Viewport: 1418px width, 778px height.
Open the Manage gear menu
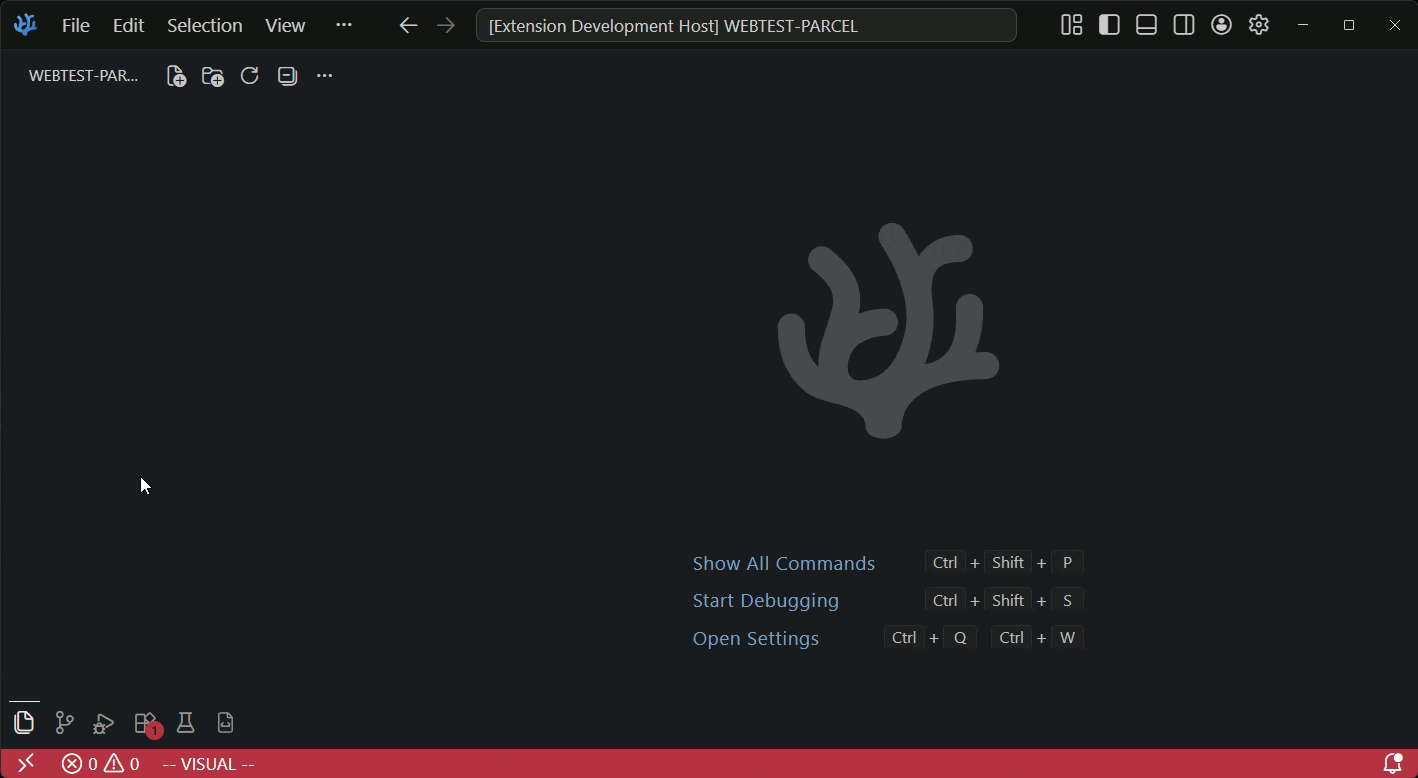[x=1259, y=25]
